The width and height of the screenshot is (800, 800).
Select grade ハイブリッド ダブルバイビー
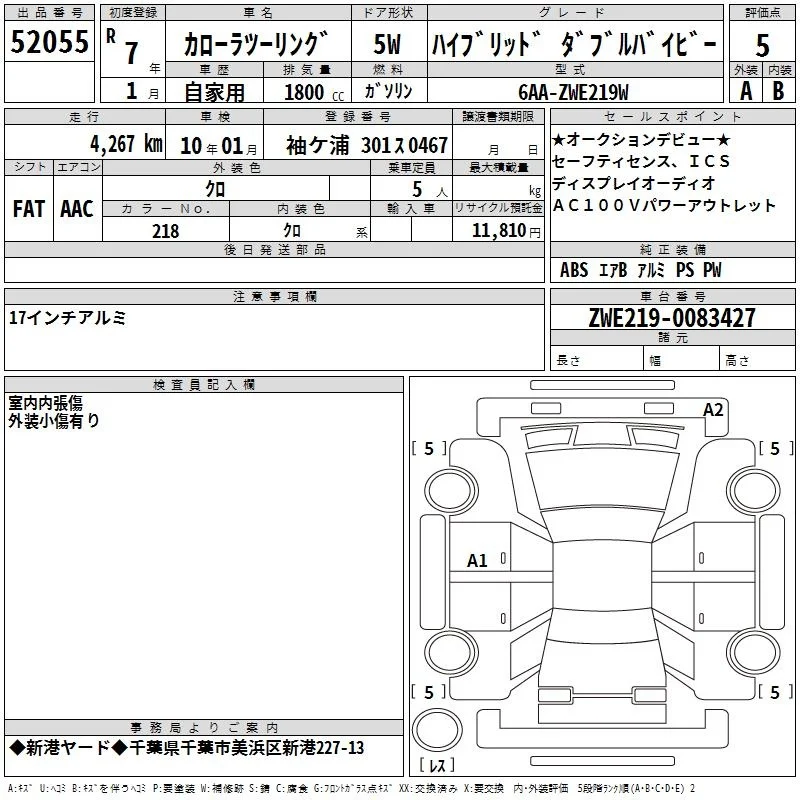574,44
